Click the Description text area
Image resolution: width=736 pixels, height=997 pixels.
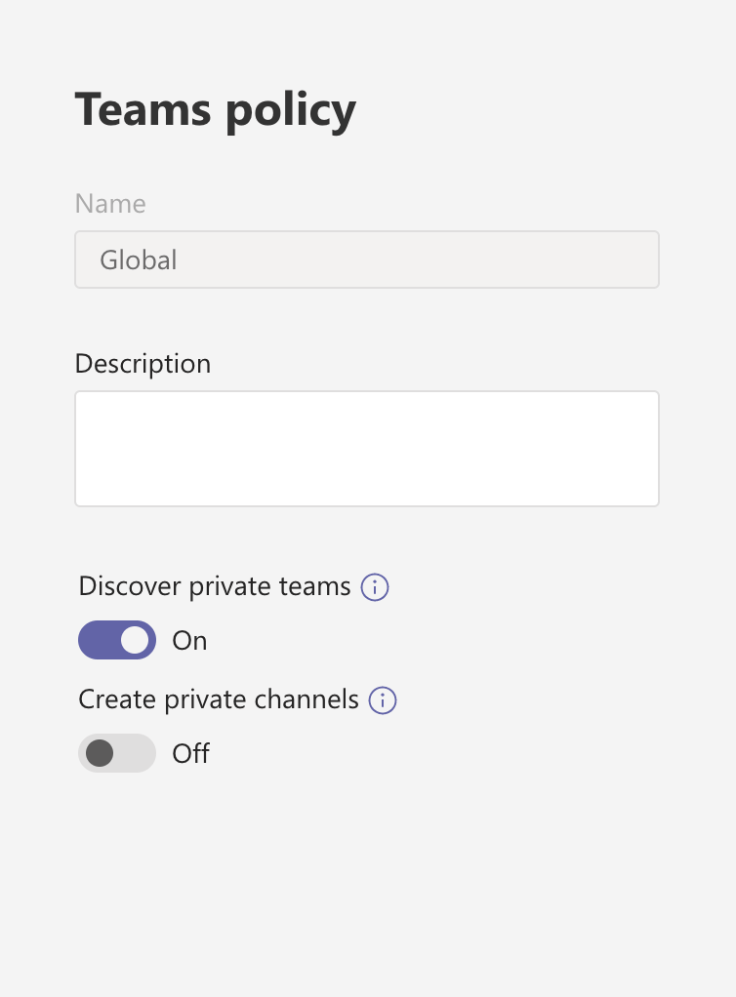[x=366, y=447]
